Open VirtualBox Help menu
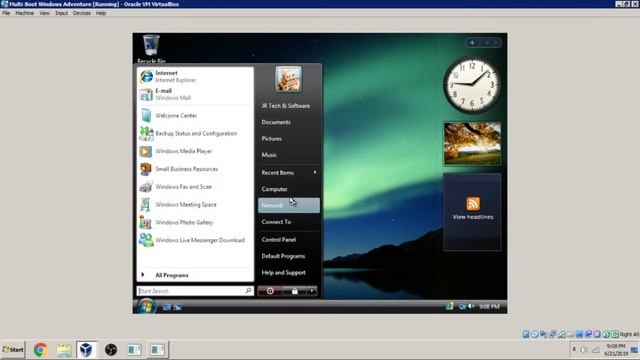This screenshot has width=640, height=360. click(x=101, y=13)
